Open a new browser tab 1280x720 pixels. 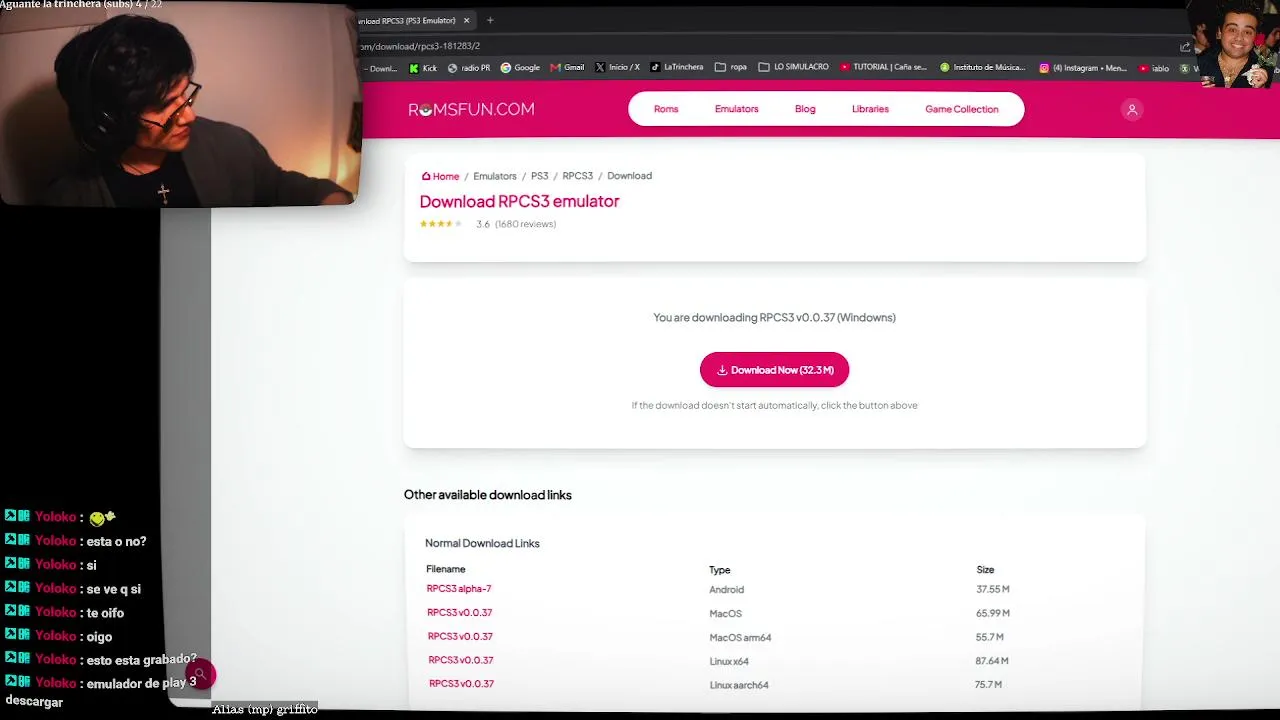(490, 20)
